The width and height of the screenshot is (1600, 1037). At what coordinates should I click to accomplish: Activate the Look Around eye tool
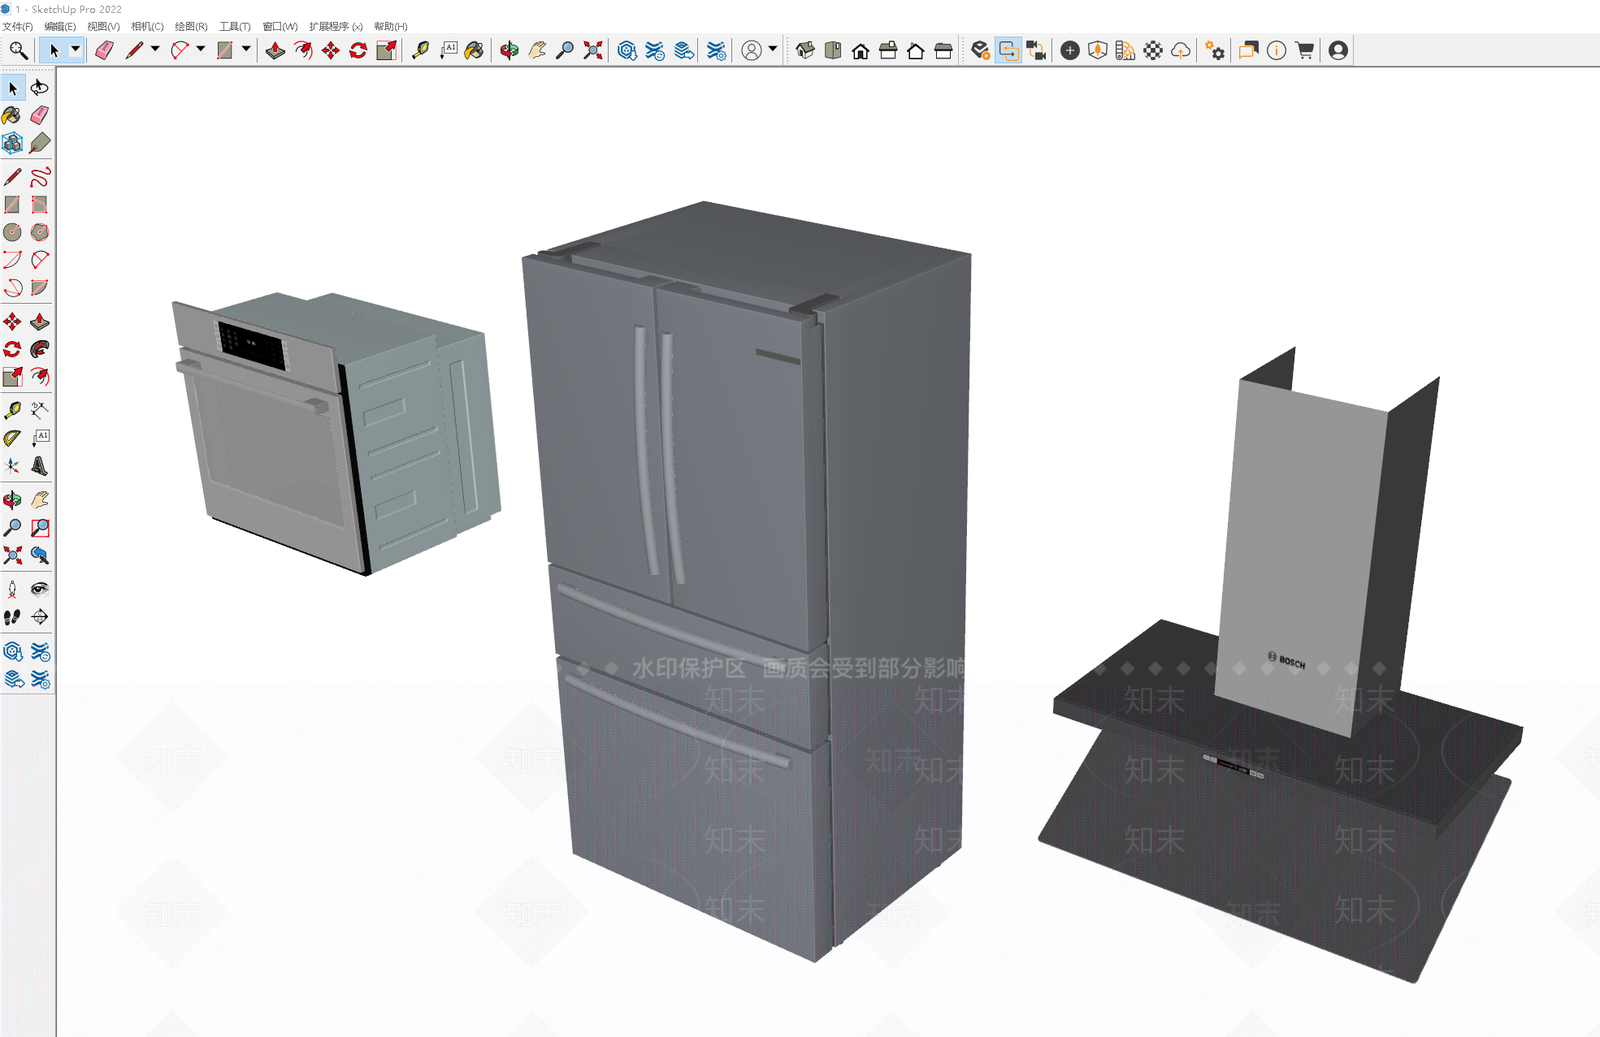pos(40,588)
